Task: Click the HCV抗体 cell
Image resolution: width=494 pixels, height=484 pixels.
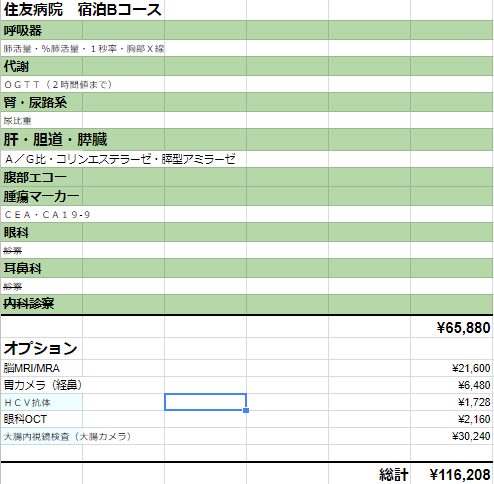Action: point(42,402)
